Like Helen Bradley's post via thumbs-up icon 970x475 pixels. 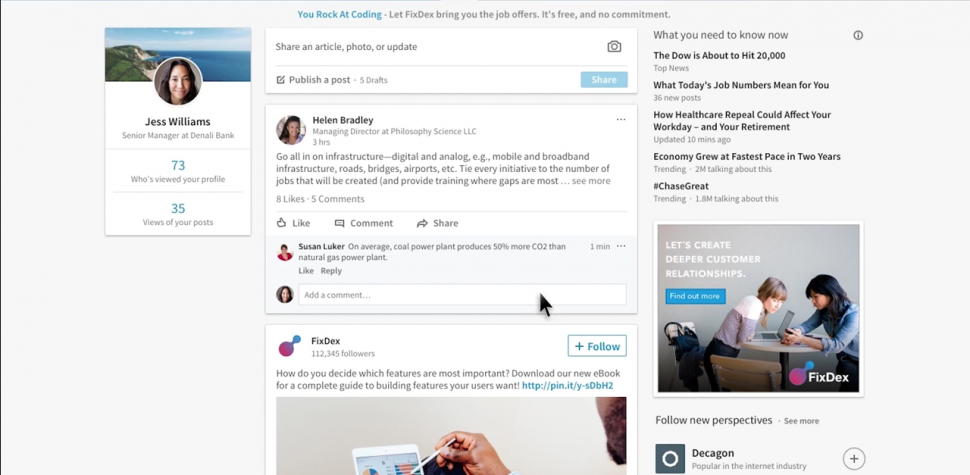point(281,223)
